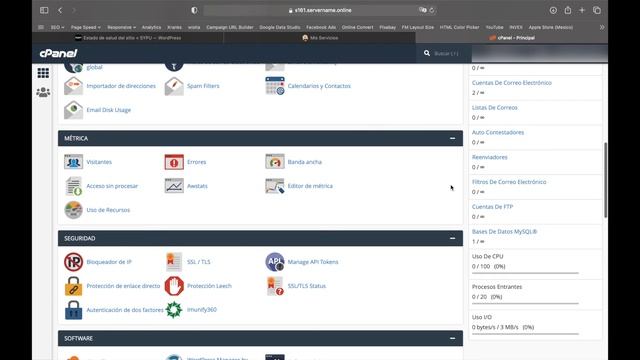Open the Facebook Ads bookmark
This screenshot has height=360, width=640.
point(321,27)
